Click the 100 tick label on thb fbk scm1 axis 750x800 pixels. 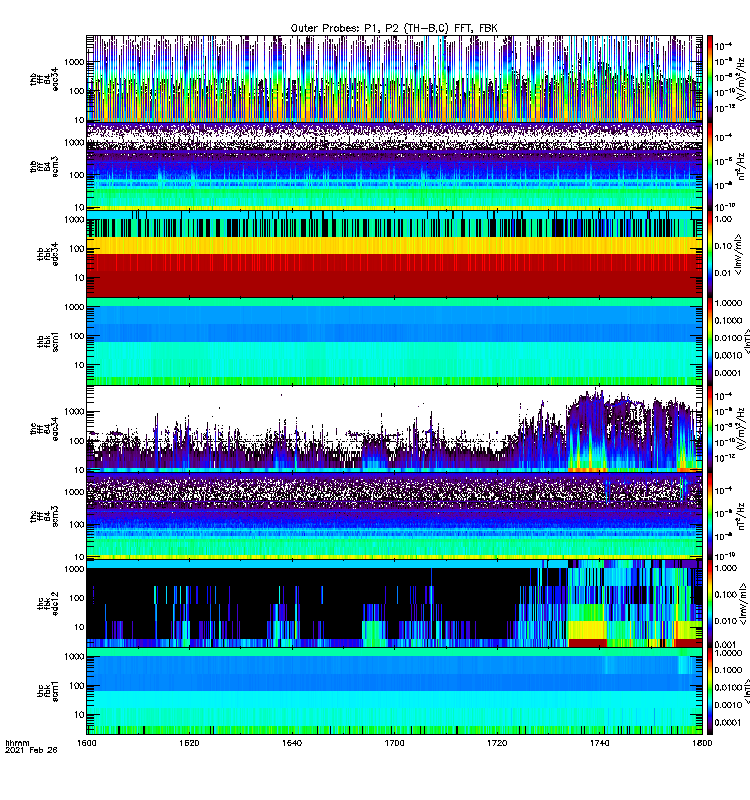[x=77, y=336]
